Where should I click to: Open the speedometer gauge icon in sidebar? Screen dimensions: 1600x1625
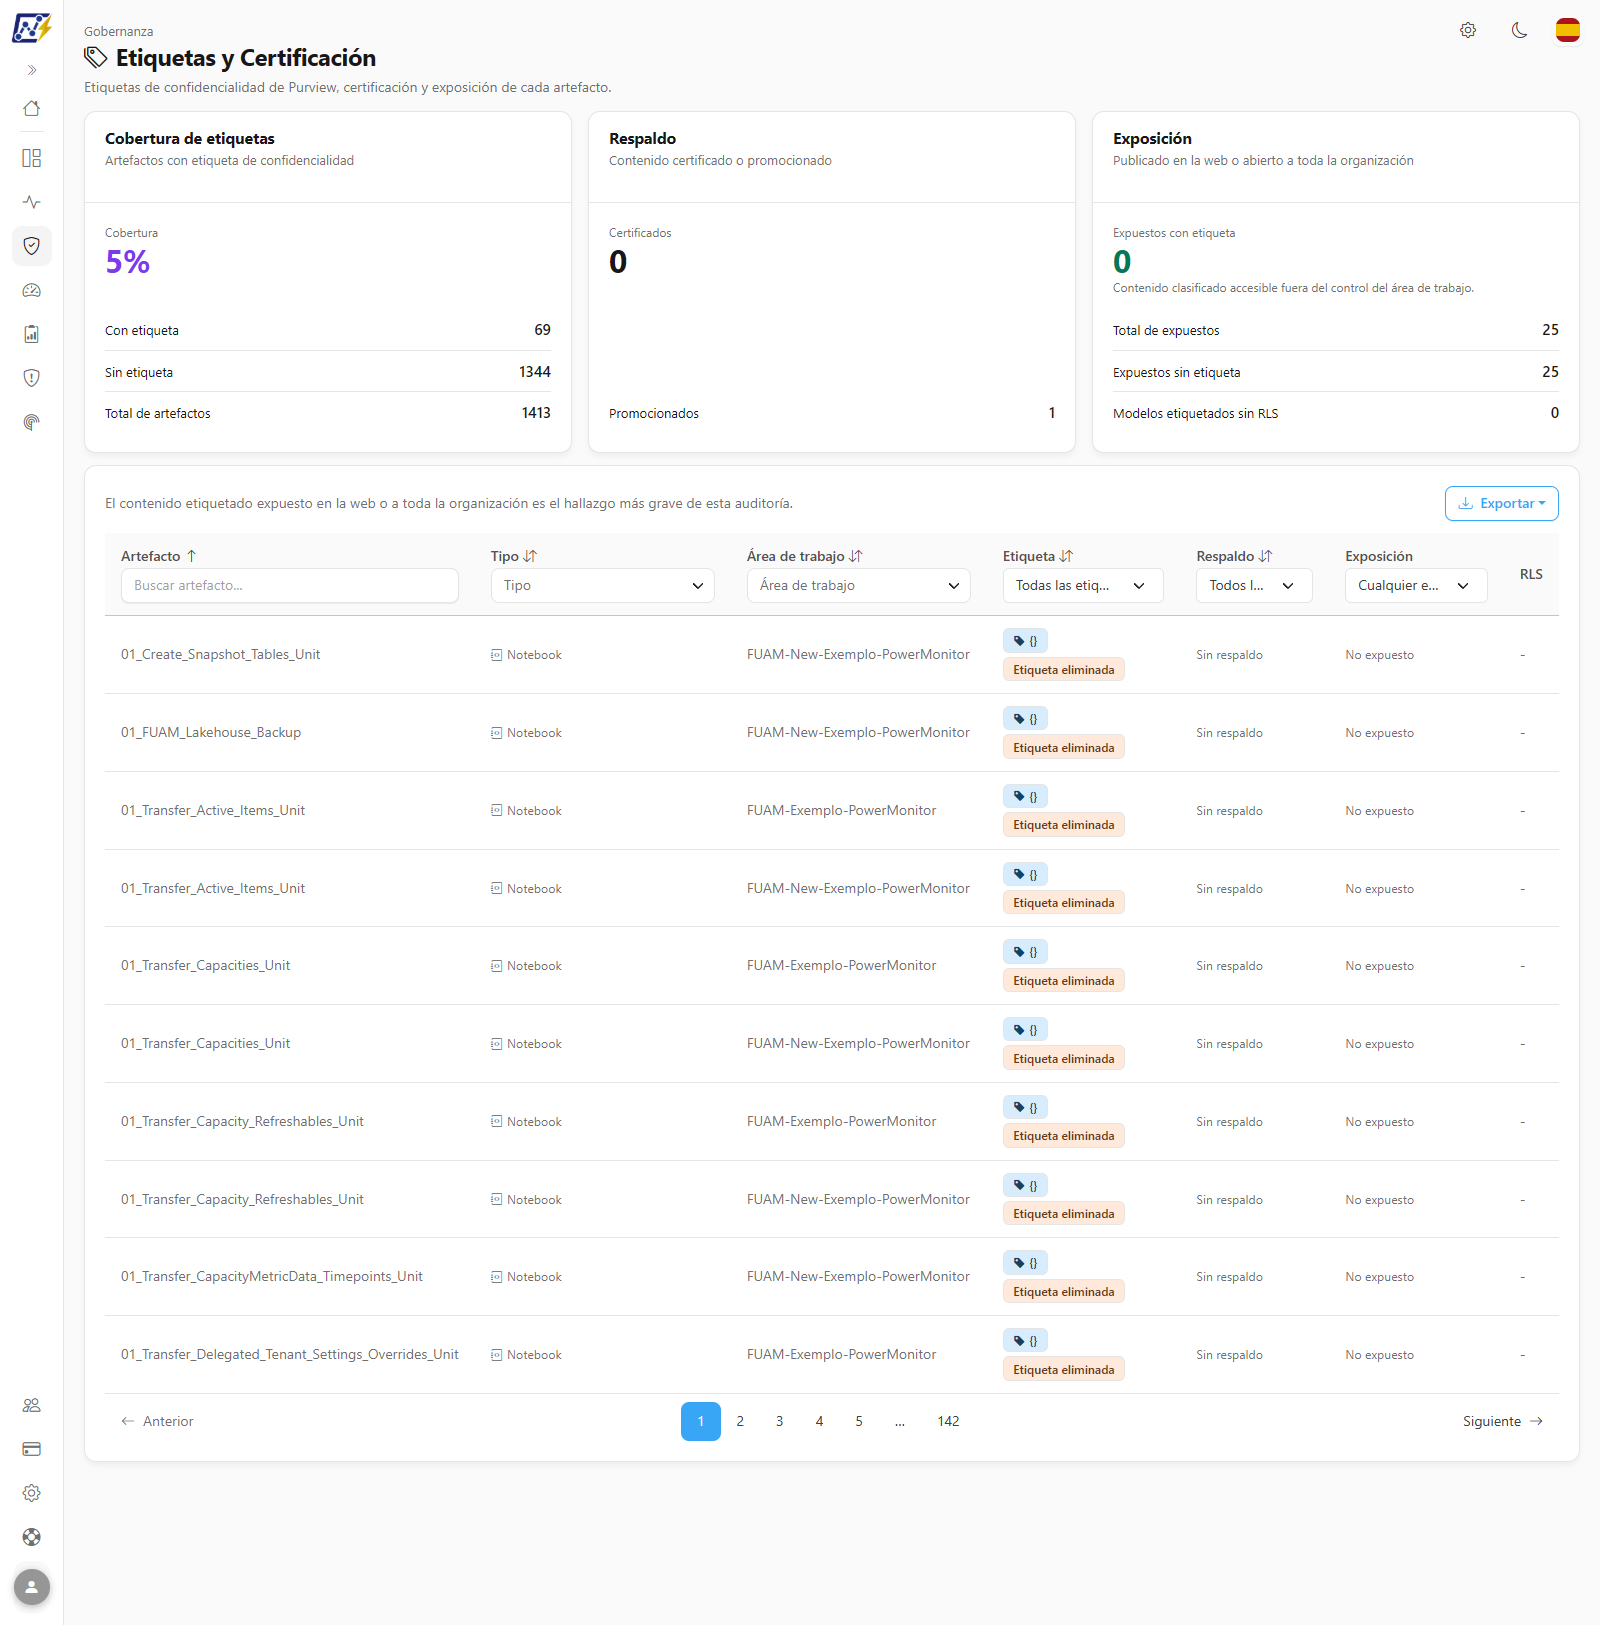(x=32, y=290)
